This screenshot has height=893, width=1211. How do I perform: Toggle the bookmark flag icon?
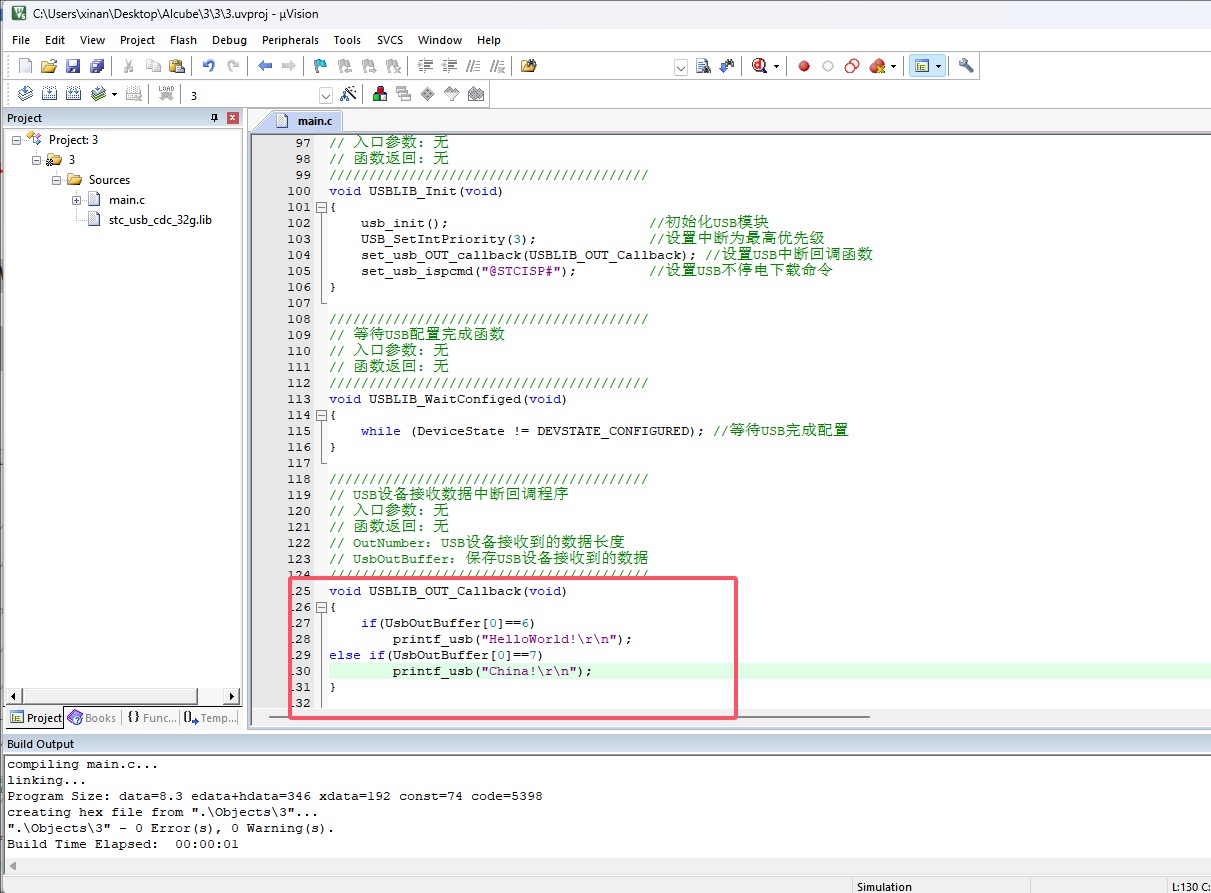[x=320, y=66]
